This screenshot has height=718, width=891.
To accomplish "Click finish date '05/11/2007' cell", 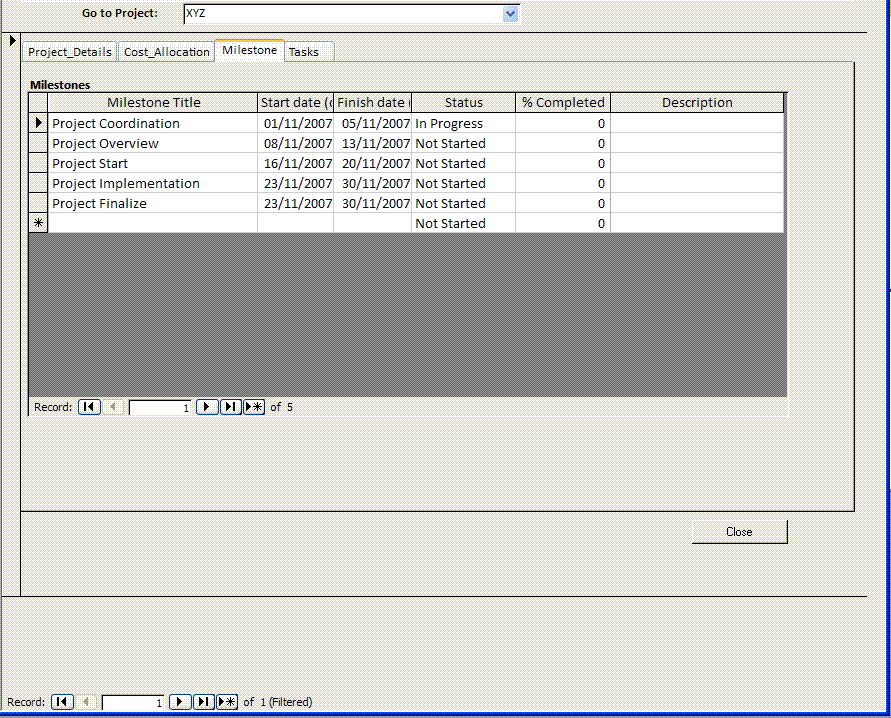I will pyautogui.click(x=373, y=123).
